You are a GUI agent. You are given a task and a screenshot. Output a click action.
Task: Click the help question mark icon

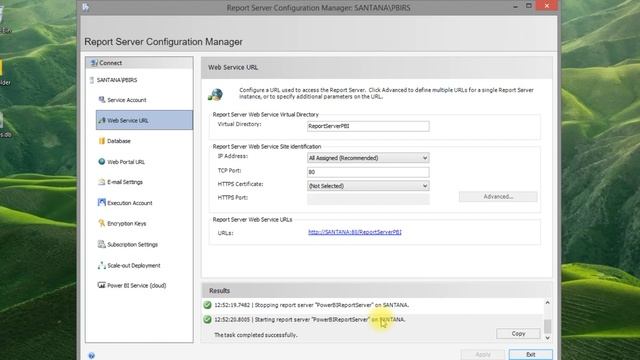coord(91,356)
